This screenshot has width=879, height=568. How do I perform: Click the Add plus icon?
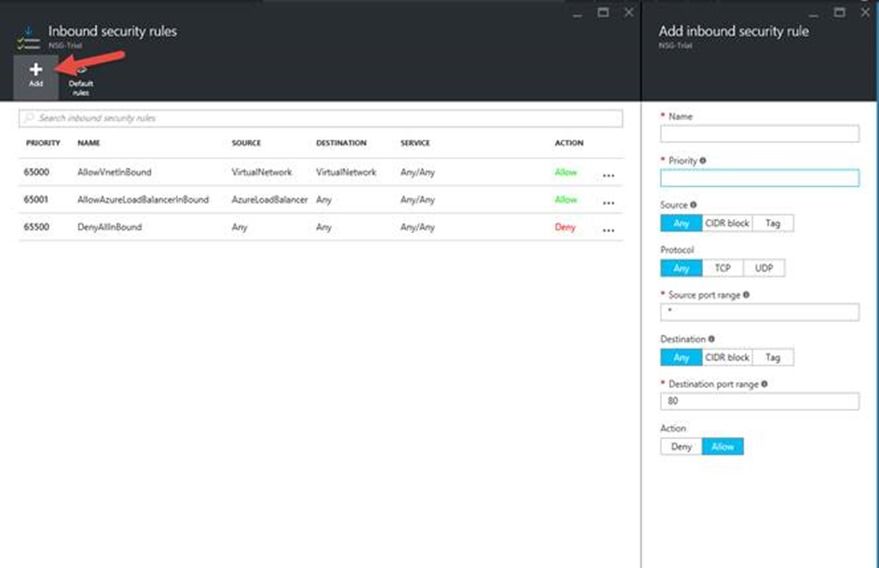[36, 69]
